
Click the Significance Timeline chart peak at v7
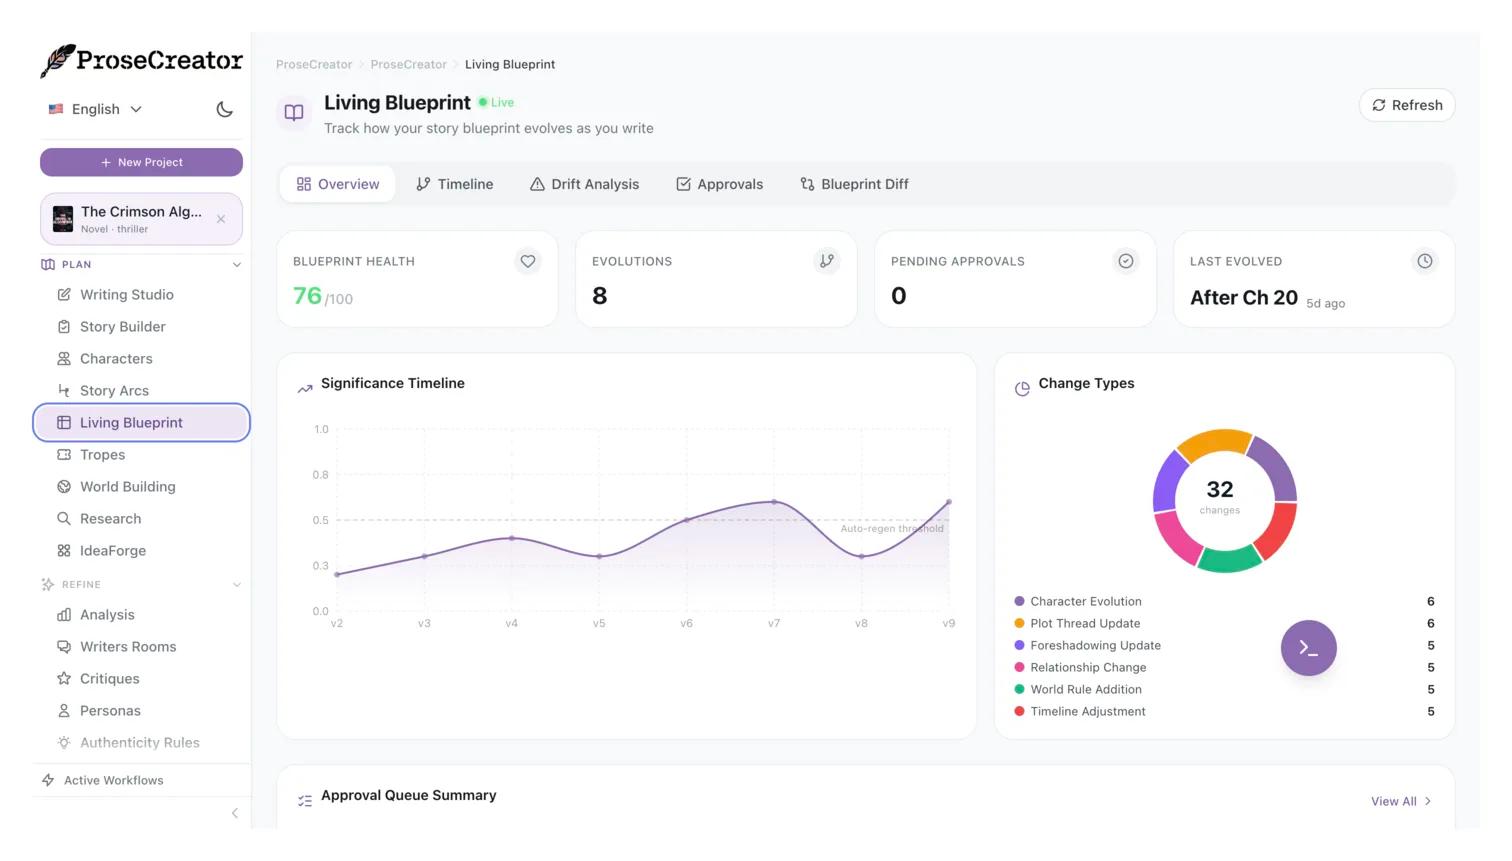pyautogui.click(x=774, y=503)
